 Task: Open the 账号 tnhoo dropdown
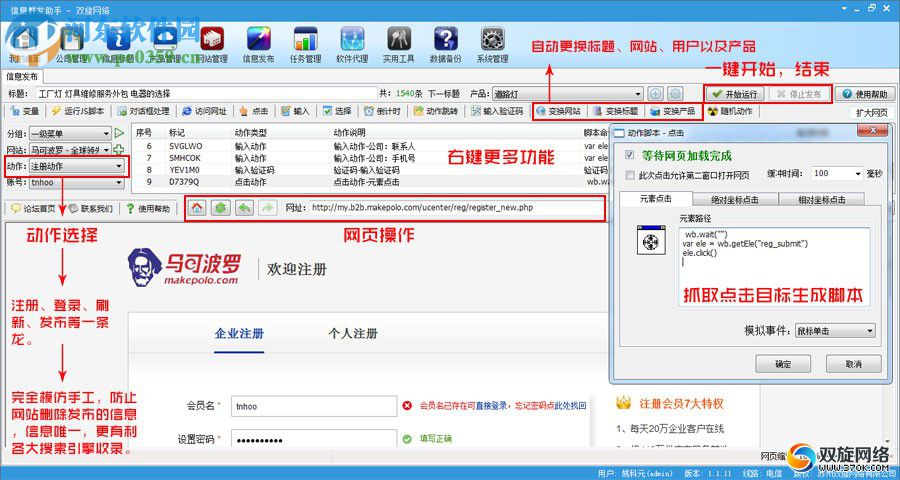pyautogui.click(x=76, y=183)
